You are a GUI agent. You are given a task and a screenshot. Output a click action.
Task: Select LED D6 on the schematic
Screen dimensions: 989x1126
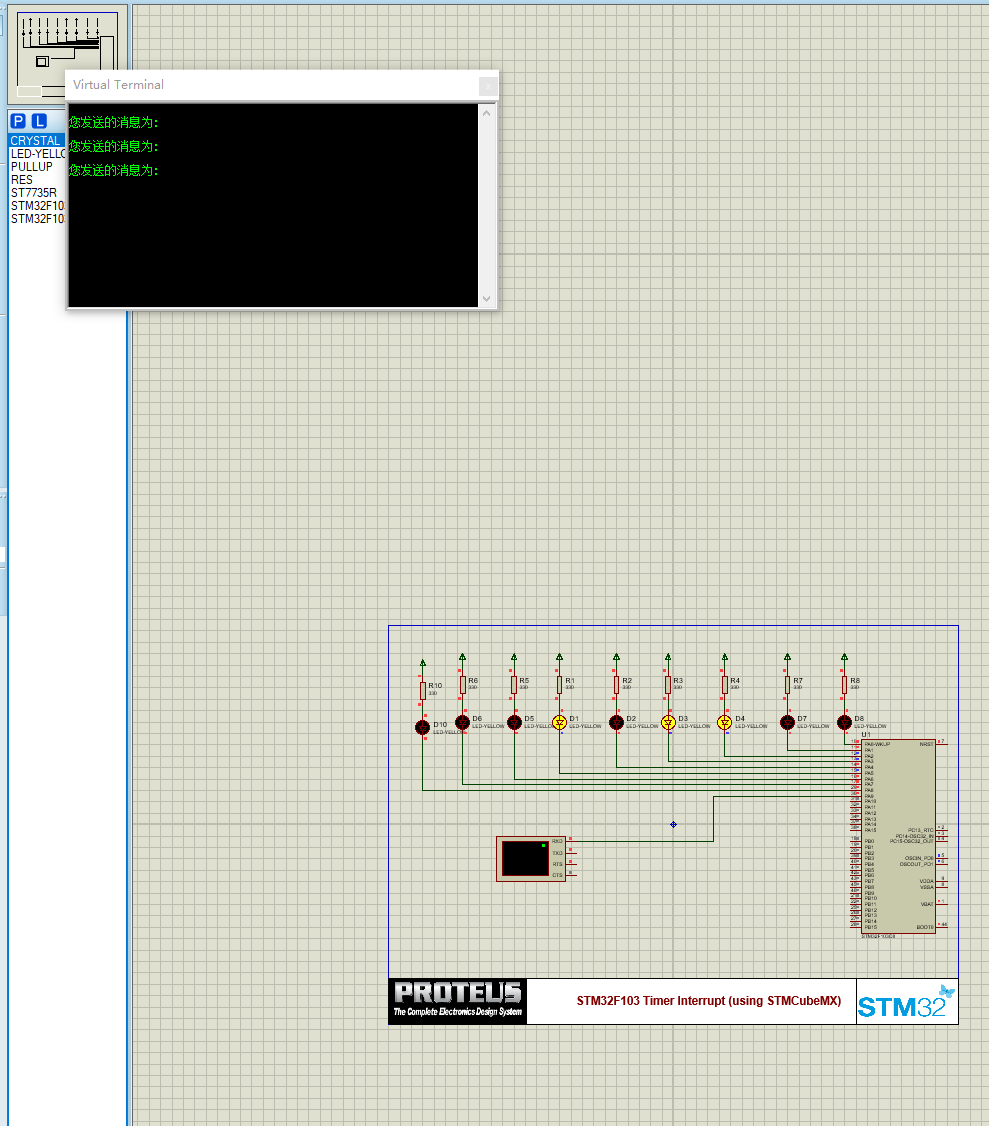[463, 722]
